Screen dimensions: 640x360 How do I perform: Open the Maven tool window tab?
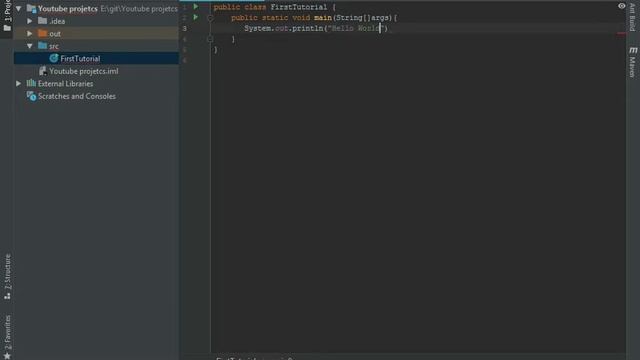[632, 62]
